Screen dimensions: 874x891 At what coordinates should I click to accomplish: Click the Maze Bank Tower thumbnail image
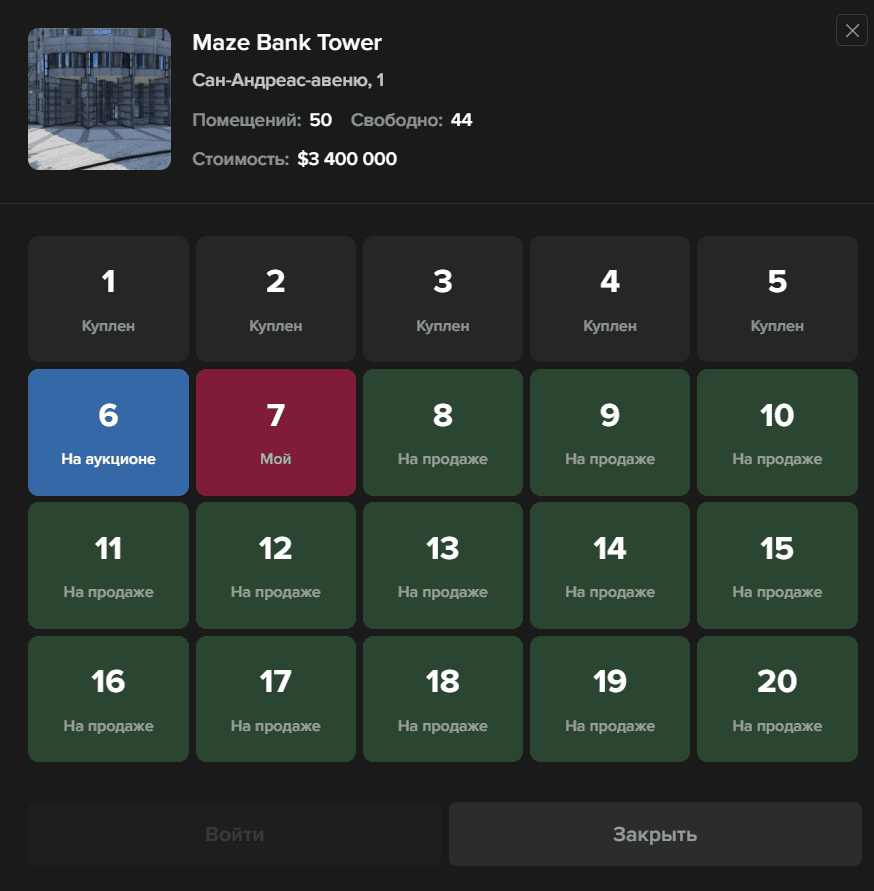coord(99,99)
